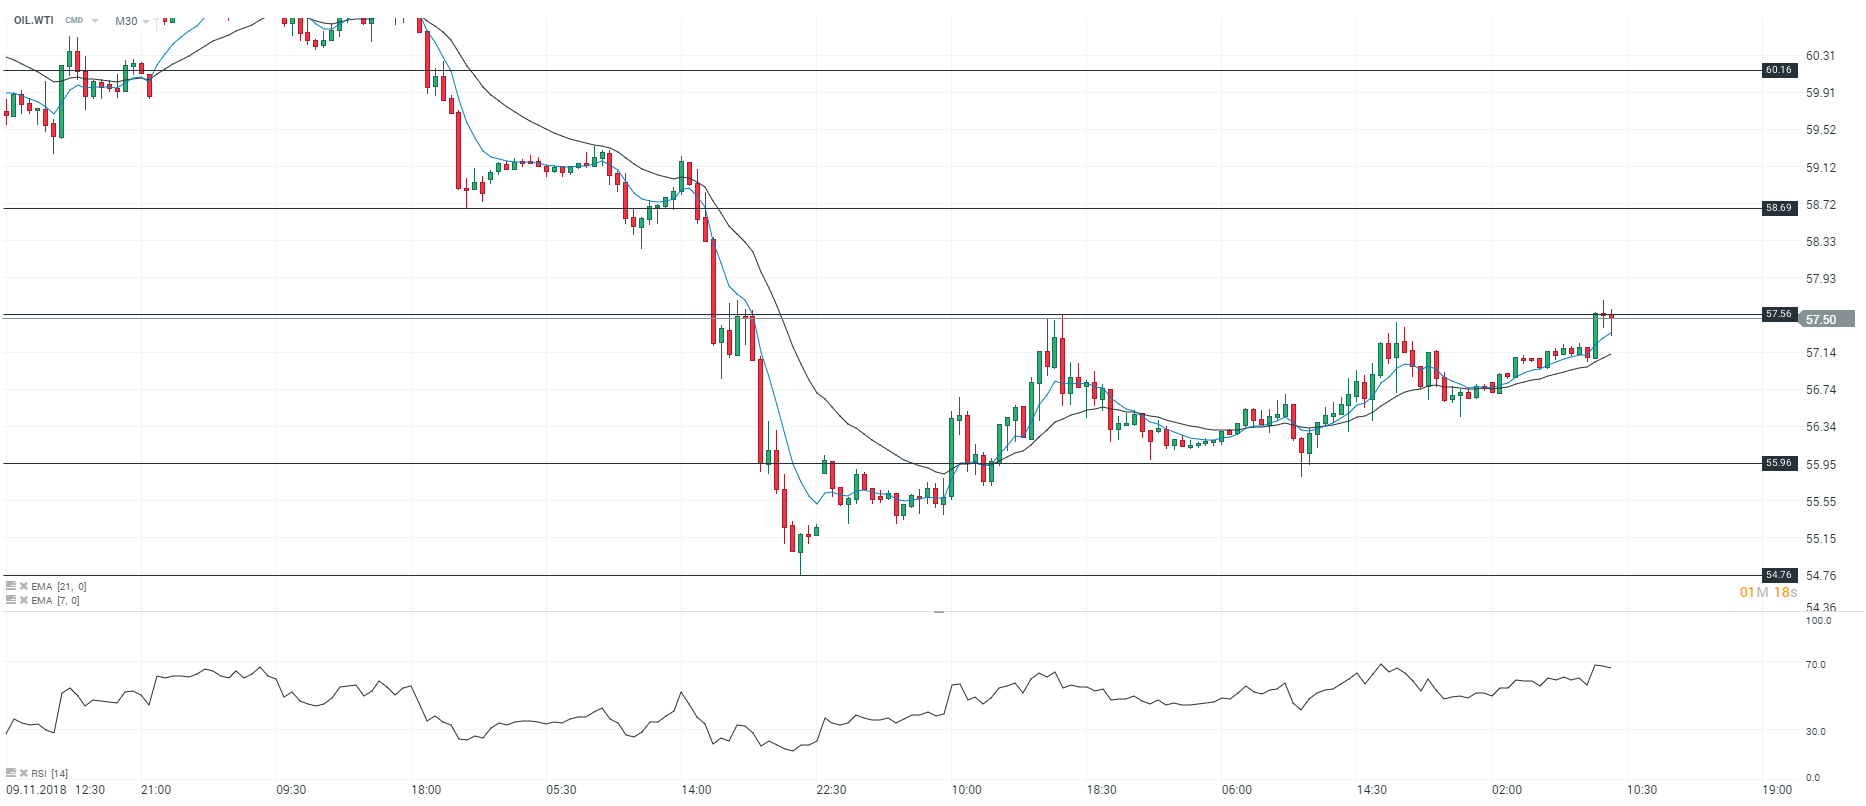Click the OIL.WTI symbol name
Viewport: 1866px width, 806px height.
pos(34,20)
